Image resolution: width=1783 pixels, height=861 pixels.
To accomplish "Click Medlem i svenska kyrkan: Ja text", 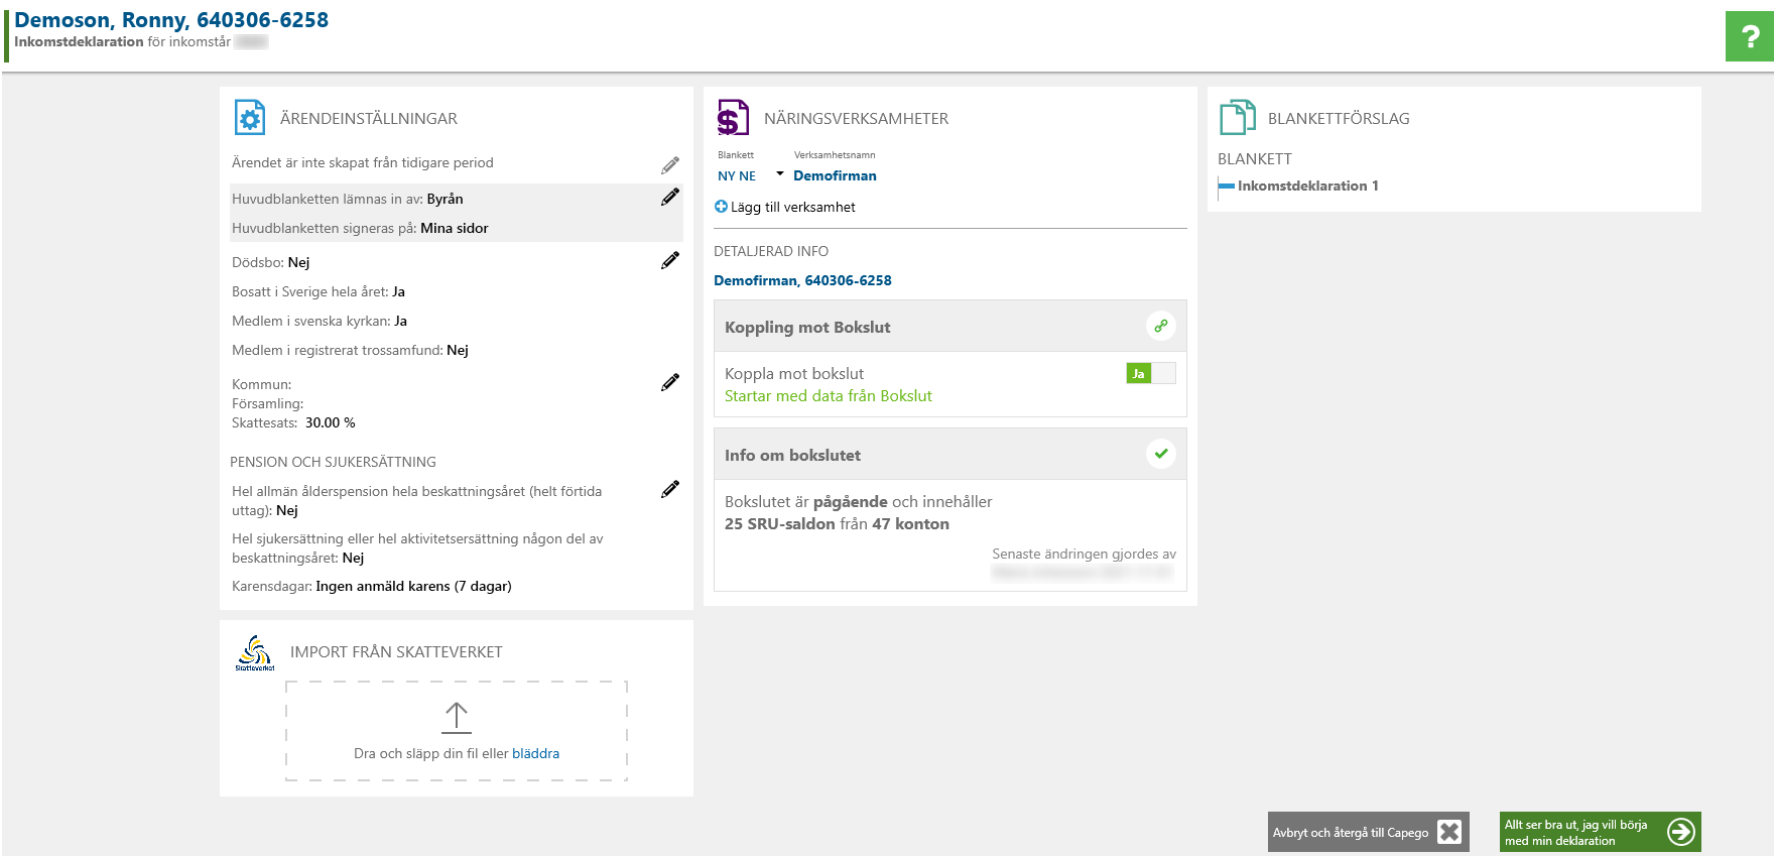I will click(319, 321).
